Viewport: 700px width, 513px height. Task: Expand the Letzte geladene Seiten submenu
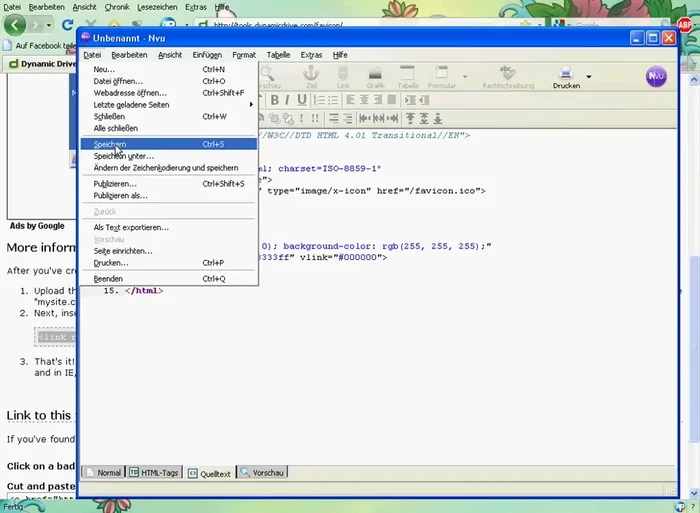(x=169, y=104)
